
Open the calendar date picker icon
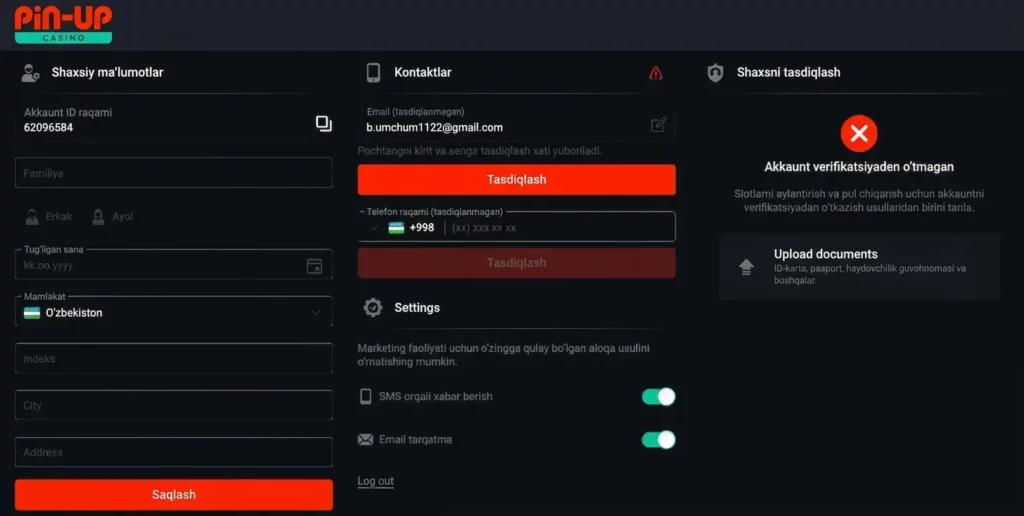click(314, 266)
